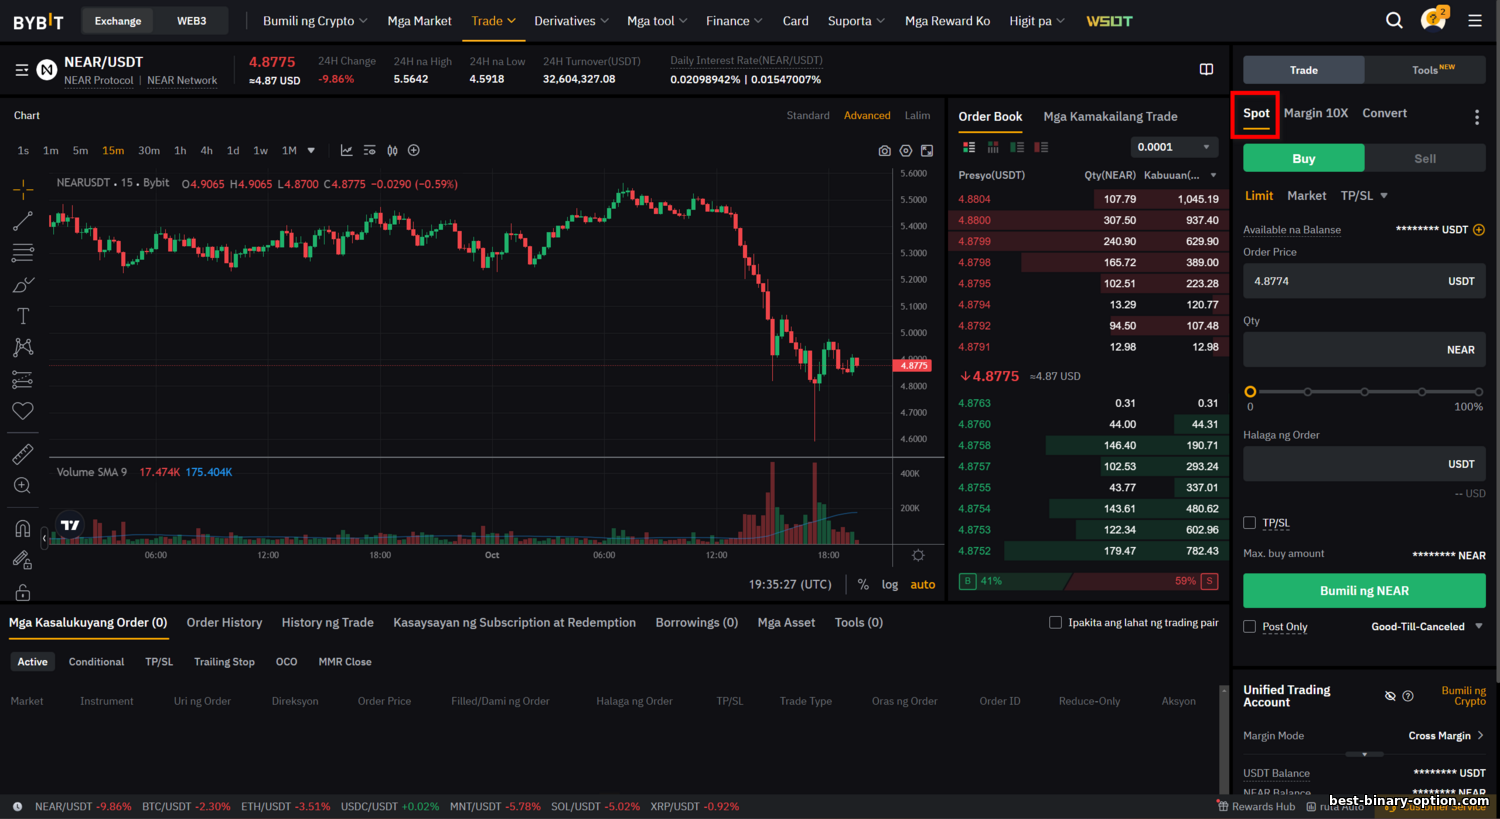Click the chart screenshot camera icon

click(884, 151)
